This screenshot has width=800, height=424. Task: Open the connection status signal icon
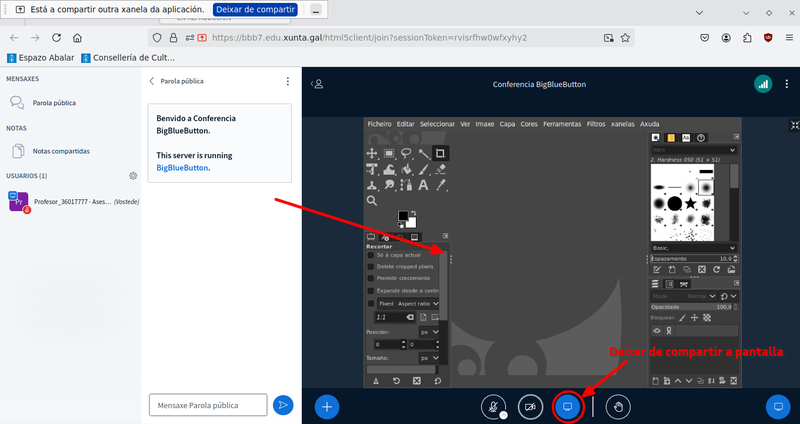[x=763, y=85]
